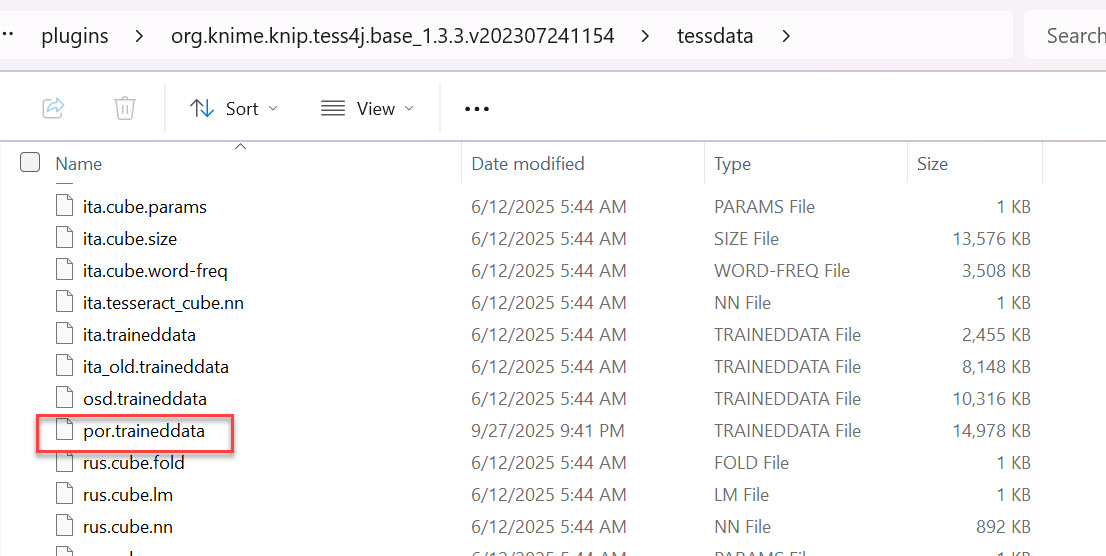
Task: Click the por.traineddata file icon
Action: [65, 431]
